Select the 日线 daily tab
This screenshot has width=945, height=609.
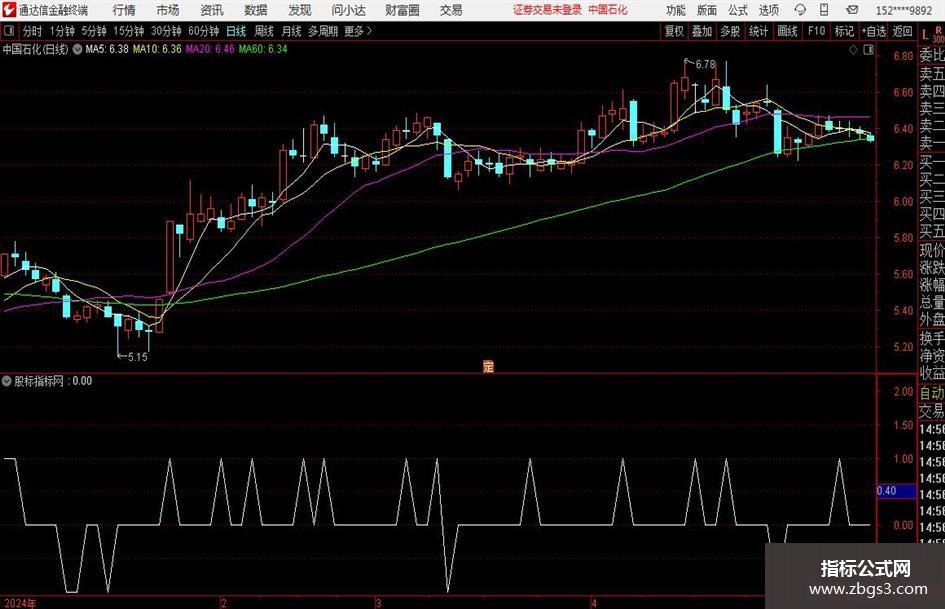point(236,31)
